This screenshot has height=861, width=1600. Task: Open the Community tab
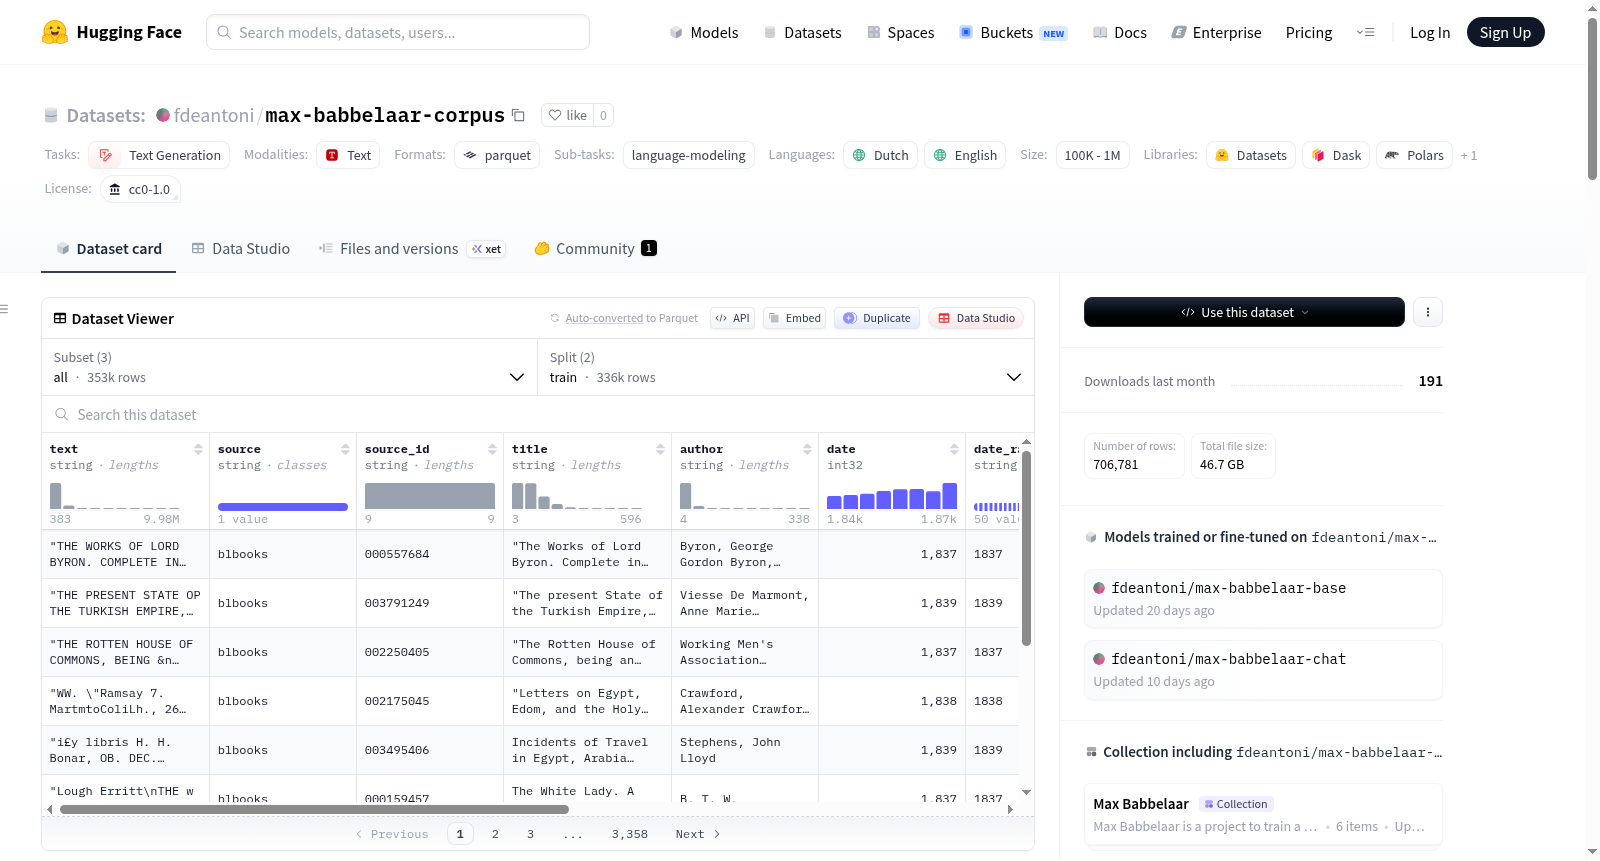595,249
